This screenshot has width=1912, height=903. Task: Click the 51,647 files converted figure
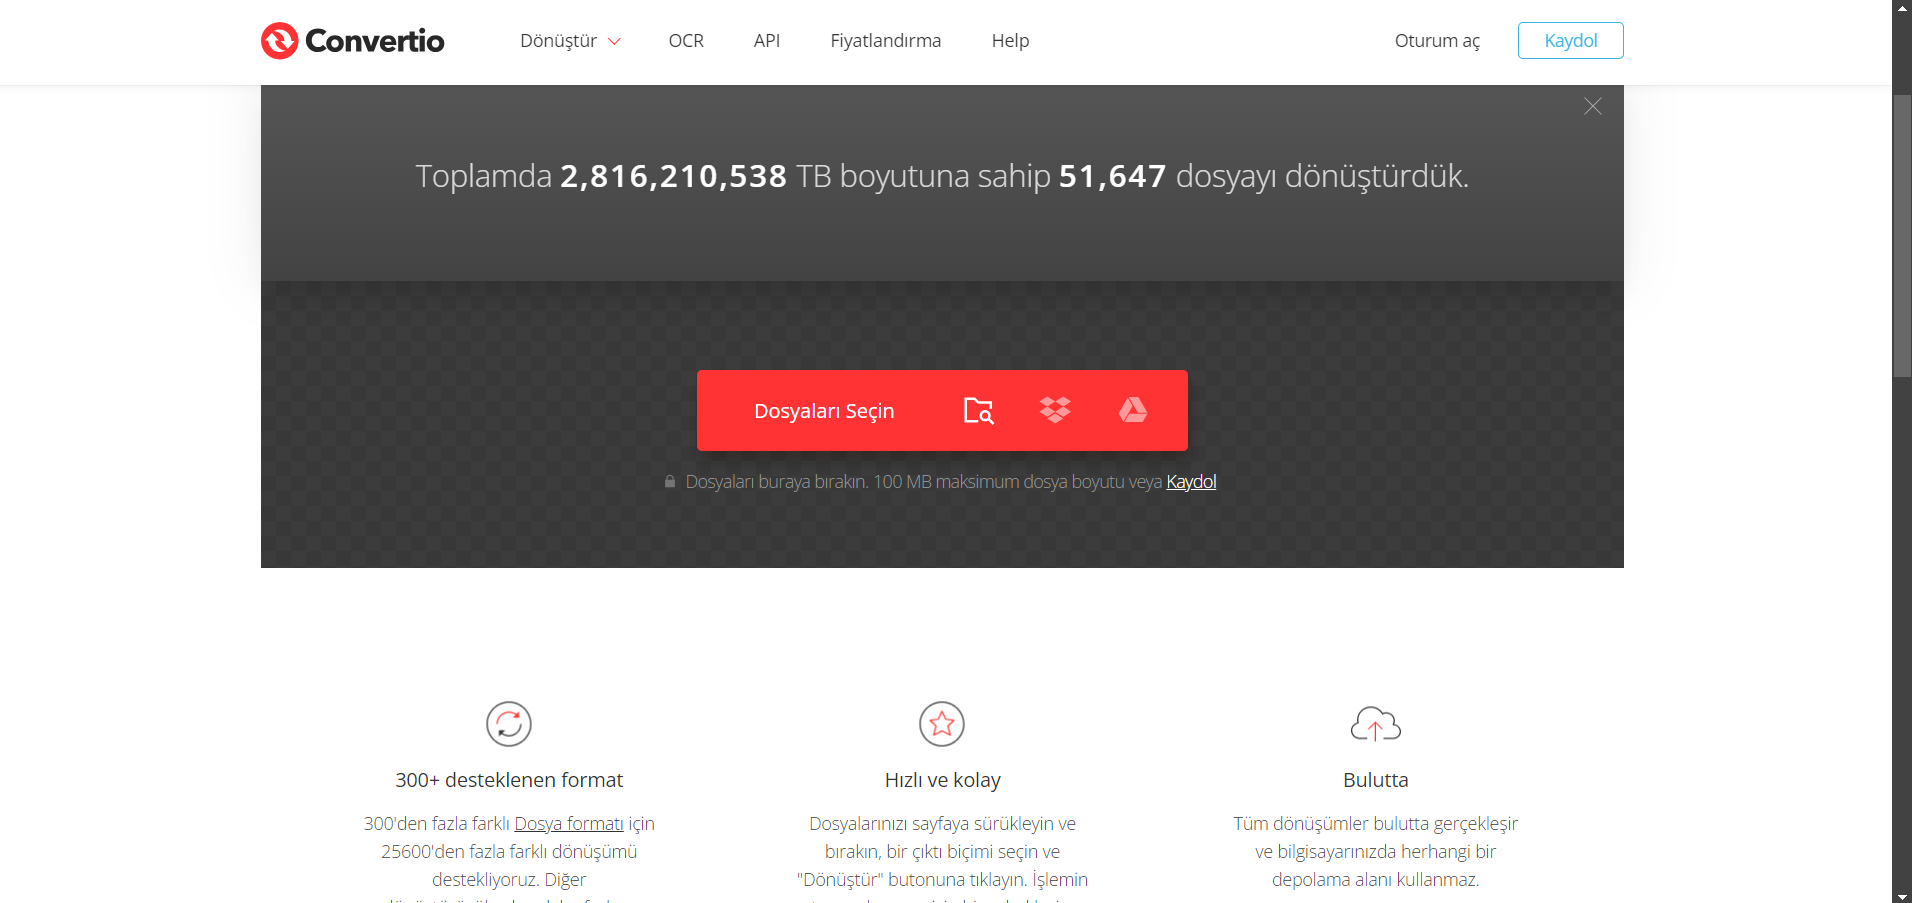coord(1112,176)
